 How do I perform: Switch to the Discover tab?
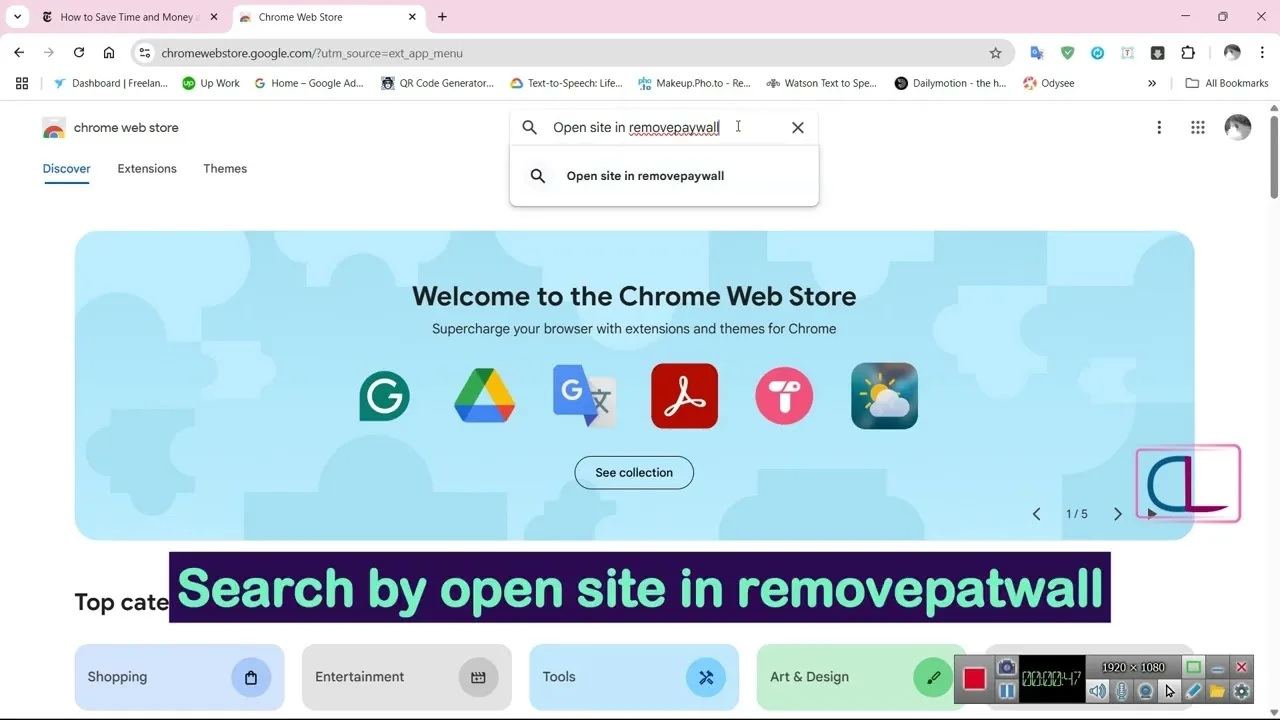pos(67,169)
